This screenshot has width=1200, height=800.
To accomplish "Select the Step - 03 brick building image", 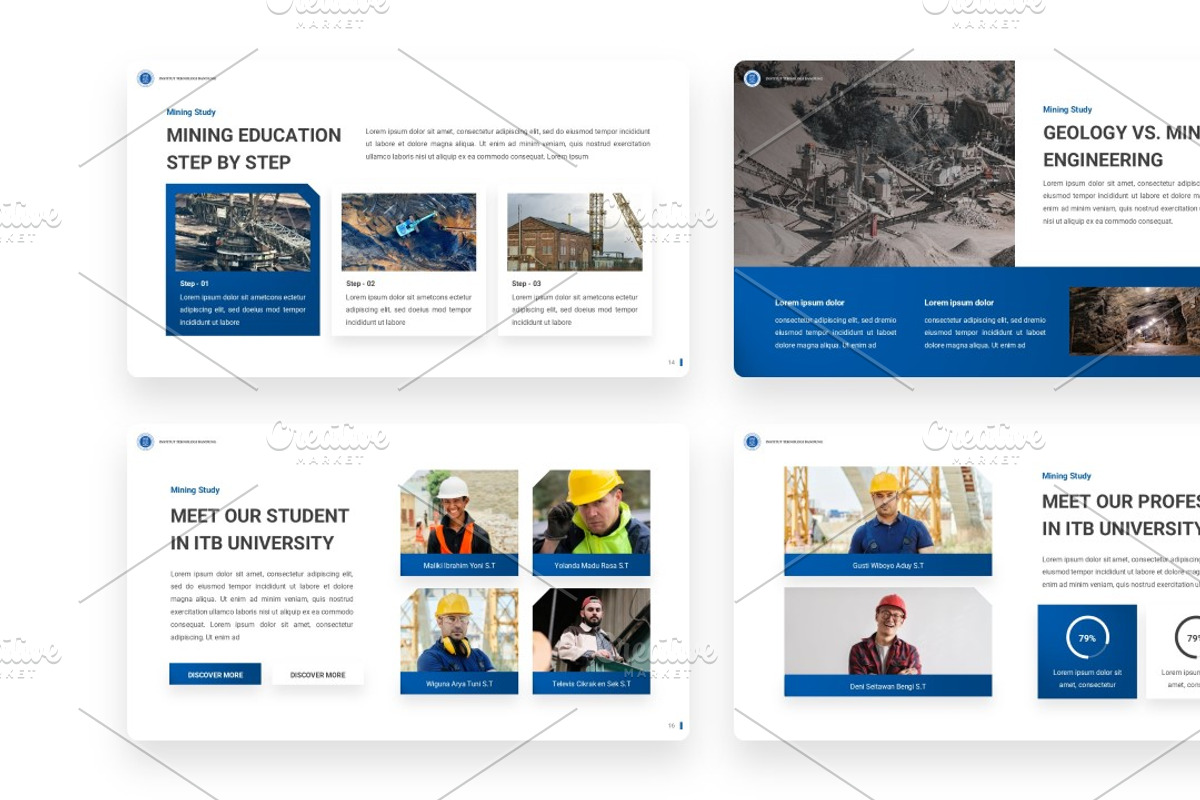I will click(x=575, y=232).
